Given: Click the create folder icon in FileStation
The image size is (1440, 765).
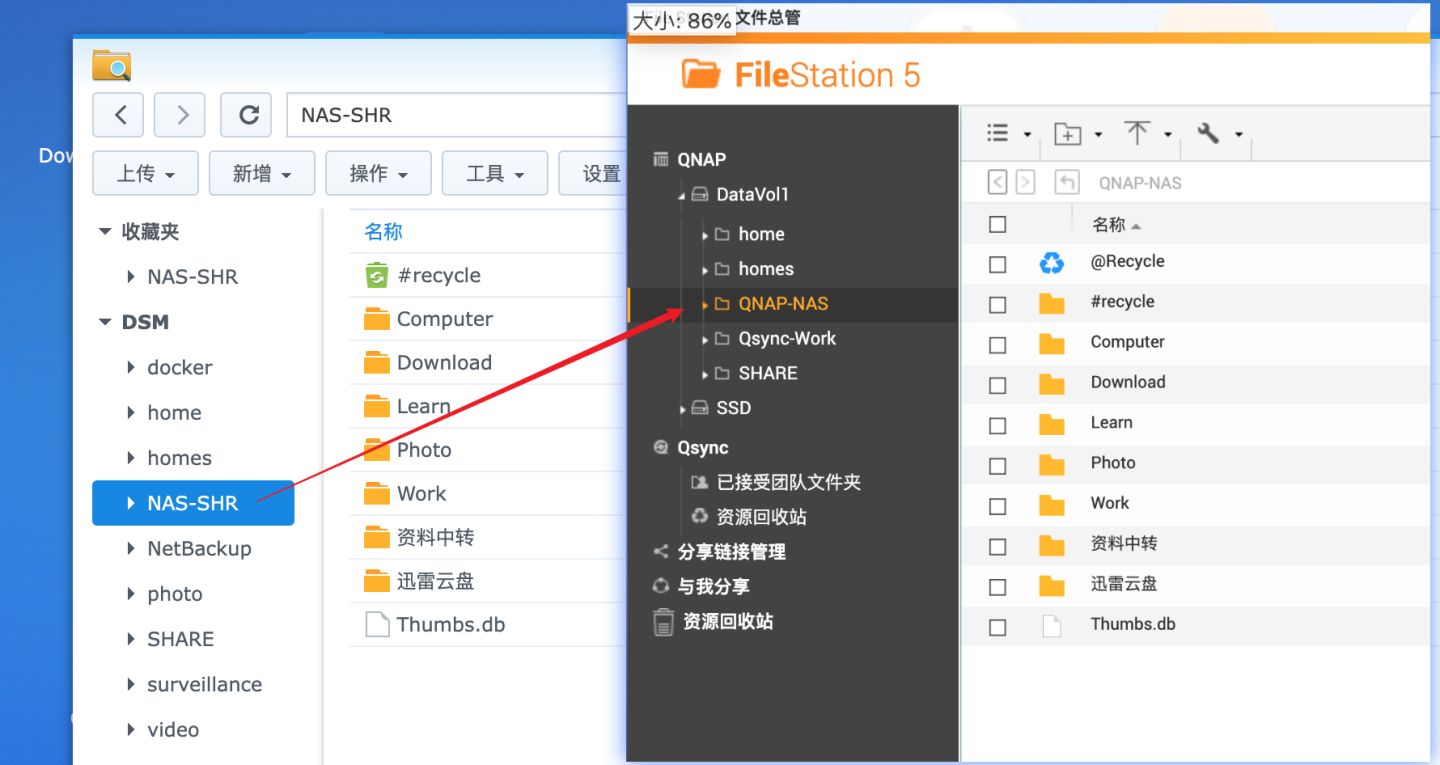Looking at the screenshot, I should [x=1068, y=133].
